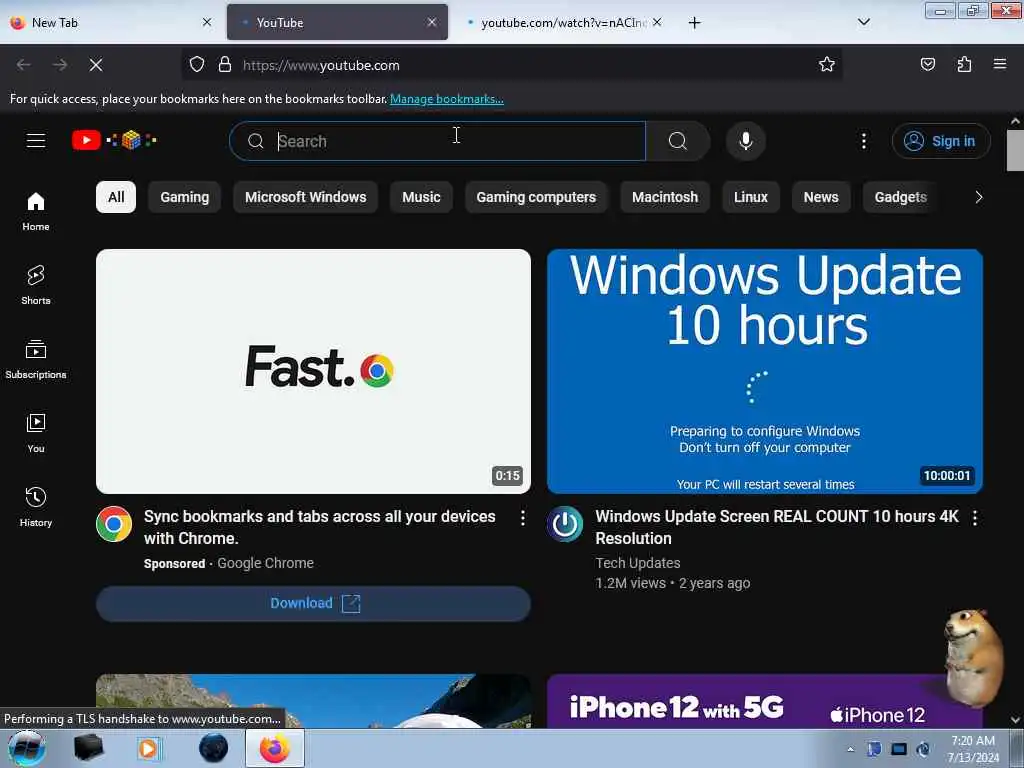This screenshot has height=768, width=1024.
Task: Go back with Firefox back arrow
Action: coord(24,65)
